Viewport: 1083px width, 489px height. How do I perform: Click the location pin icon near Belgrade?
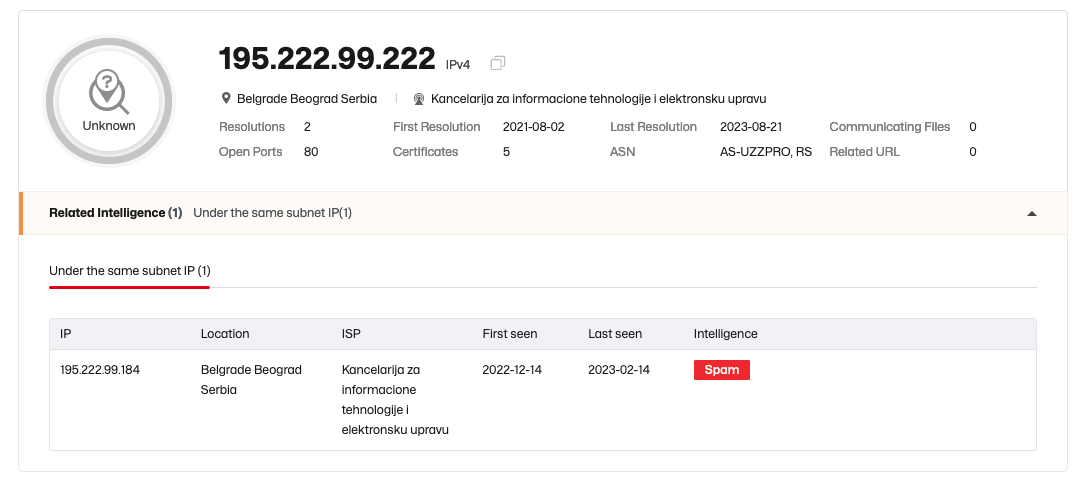pyautogui.click(x=225, y=99)
